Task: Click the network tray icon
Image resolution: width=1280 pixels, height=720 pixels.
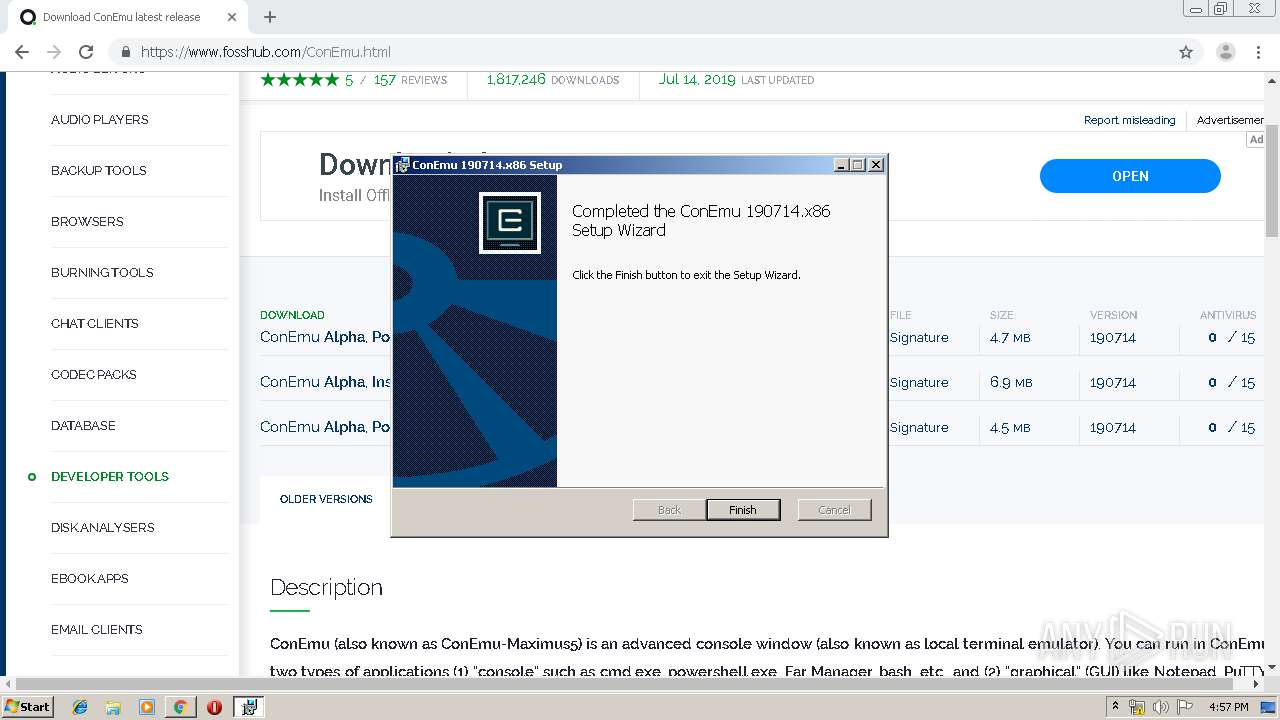Action: [1138, 707]
